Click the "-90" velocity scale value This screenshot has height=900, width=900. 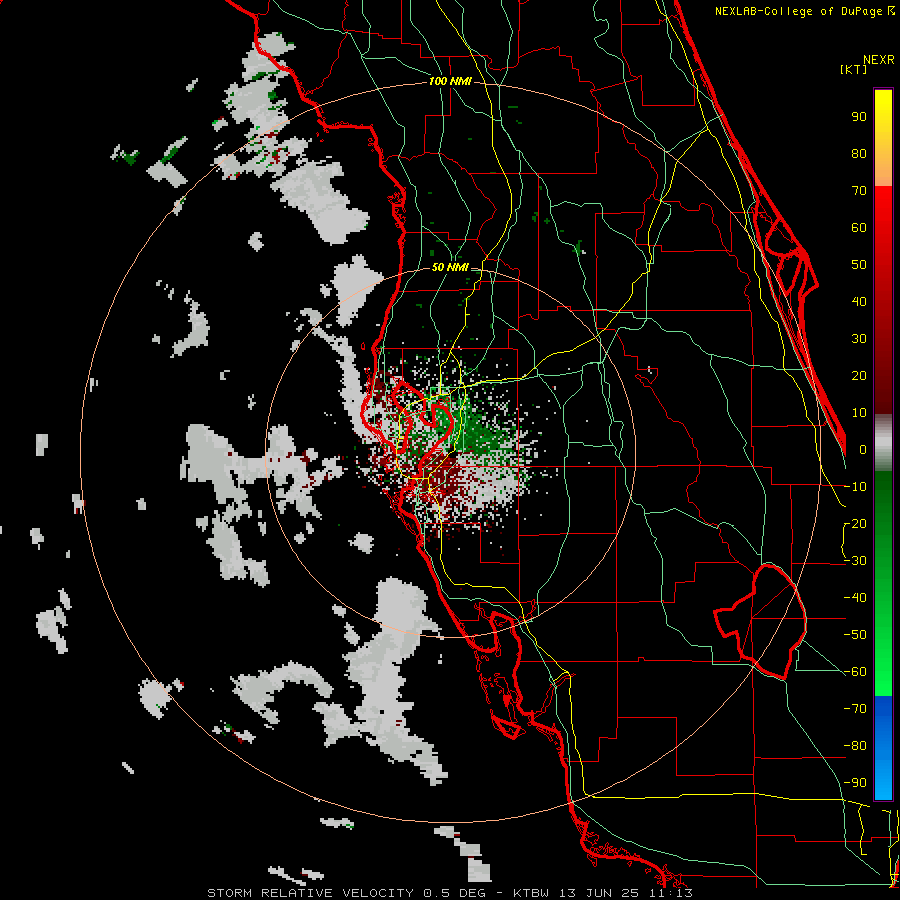click(855, 783)
